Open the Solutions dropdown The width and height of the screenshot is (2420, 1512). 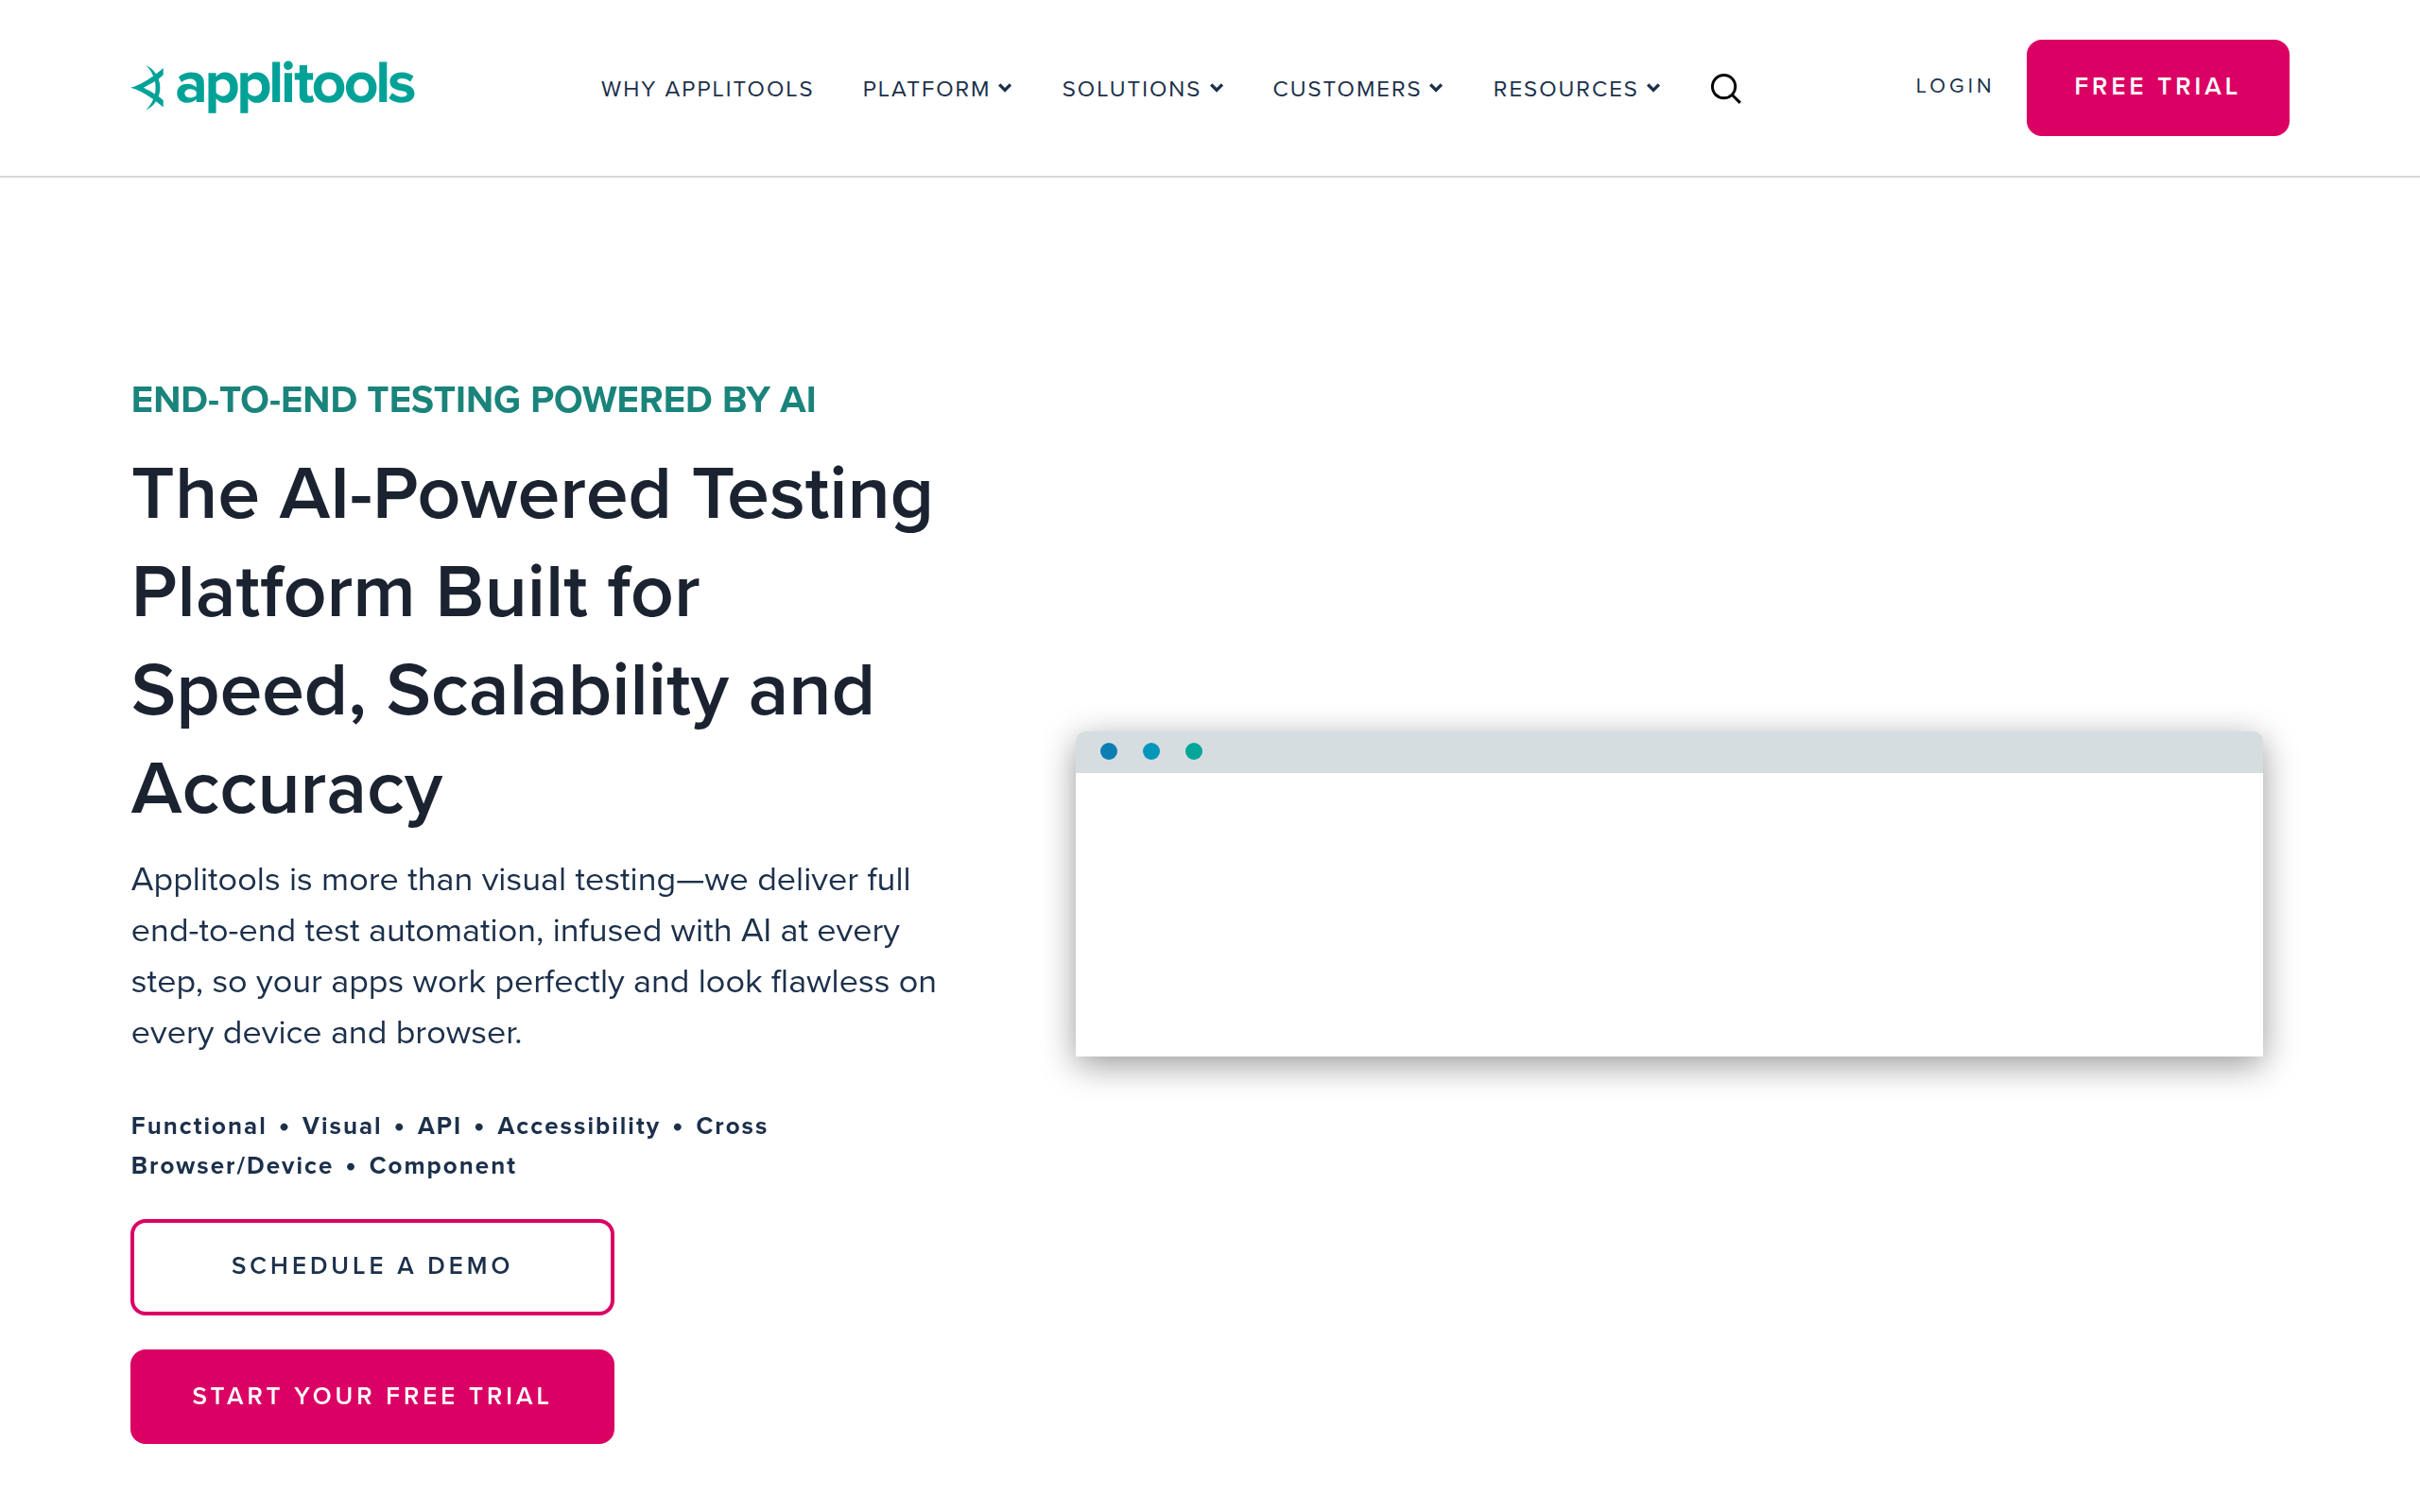[x=1217, y=88]
